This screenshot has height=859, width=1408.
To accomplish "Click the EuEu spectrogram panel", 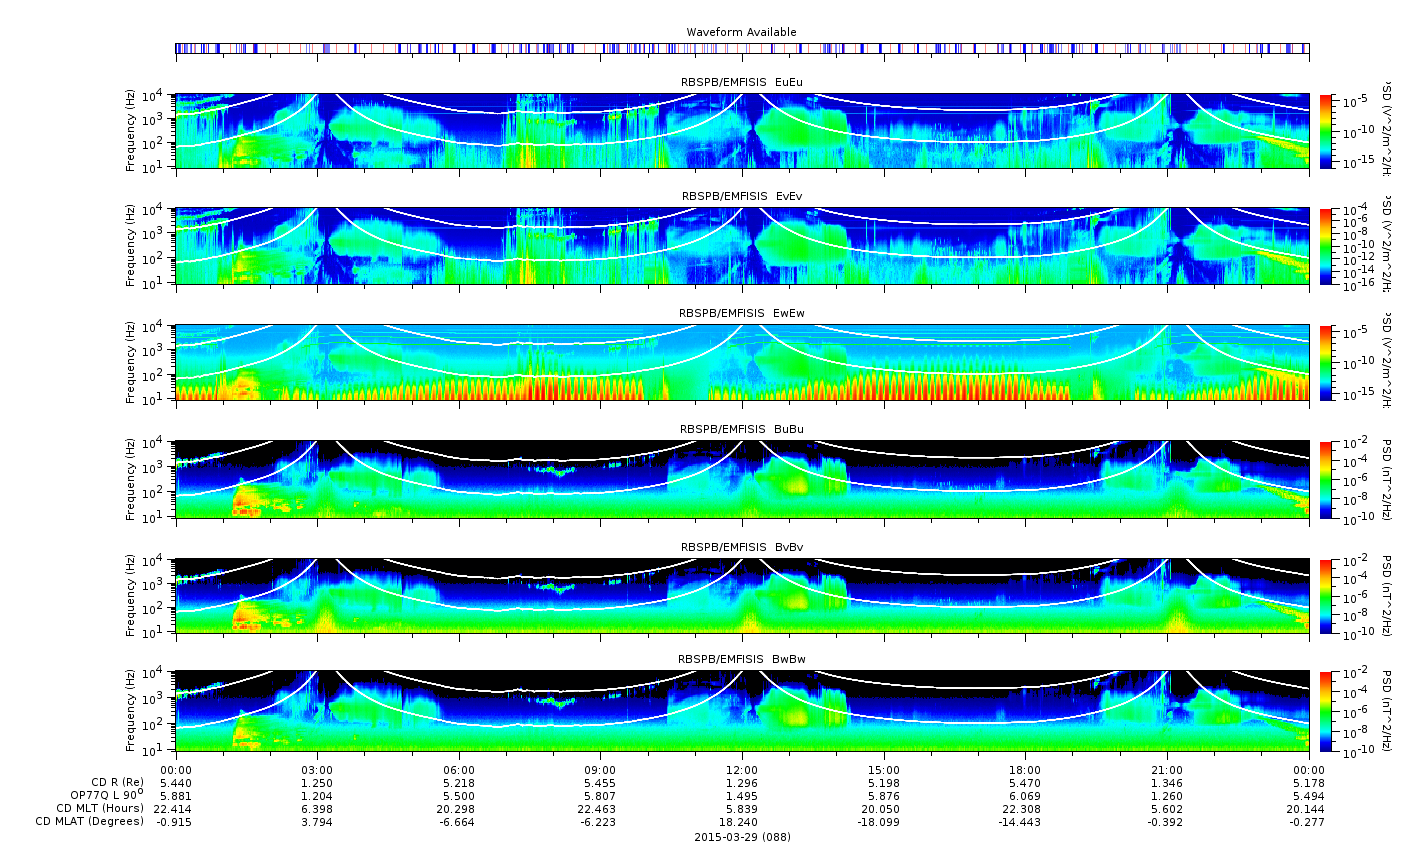I will pyautogui.click(x=742, y=131).
